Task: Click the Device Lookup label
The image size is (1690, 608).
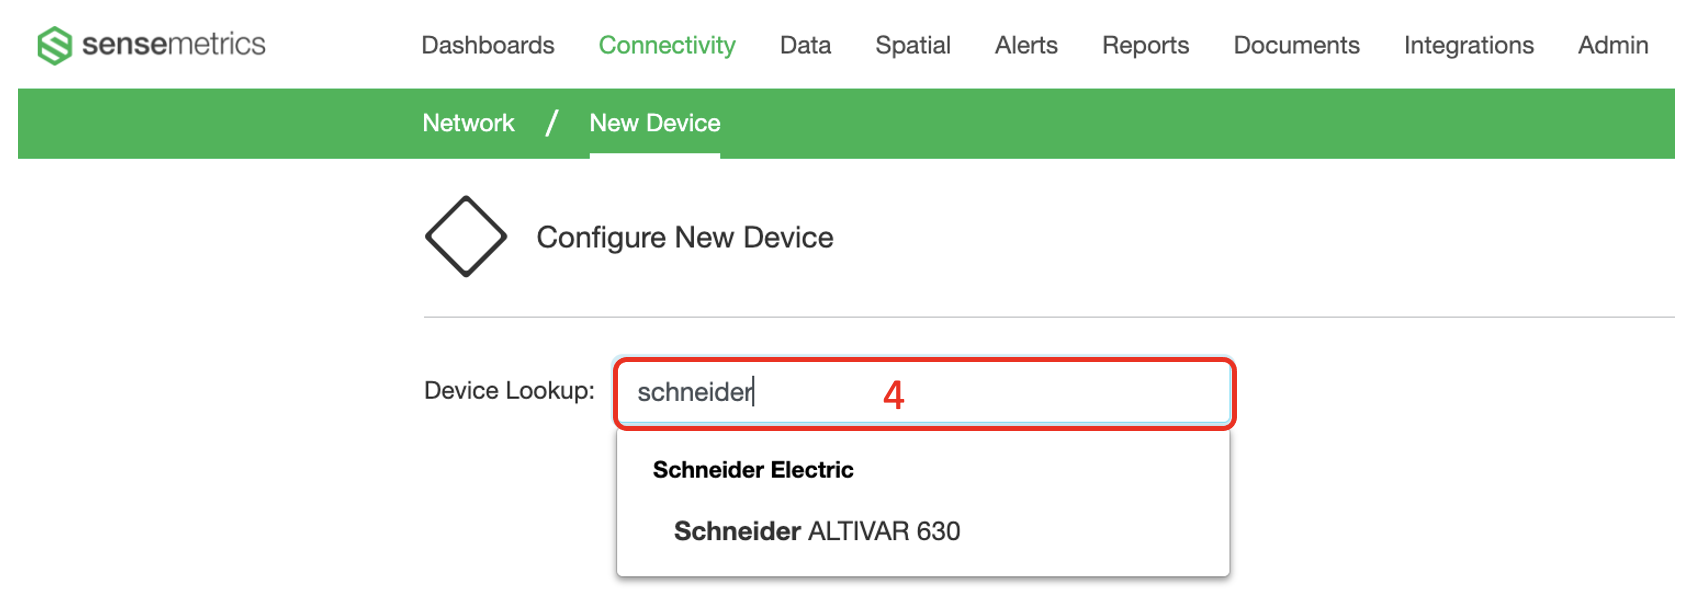Action: pyautogui.click(x=509, y=390)
